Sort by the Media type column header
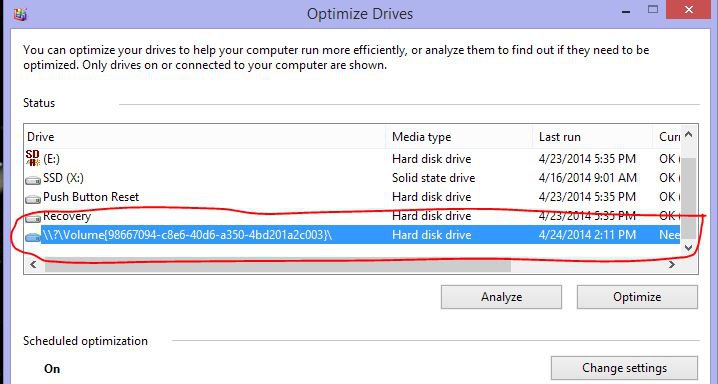 tap(459, 136)
